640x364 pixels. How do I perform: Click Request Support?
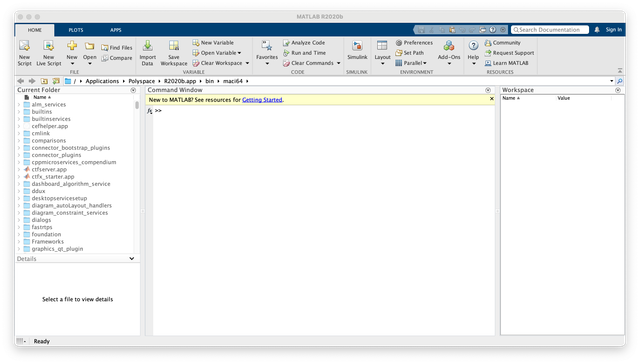tap(509, 53)
